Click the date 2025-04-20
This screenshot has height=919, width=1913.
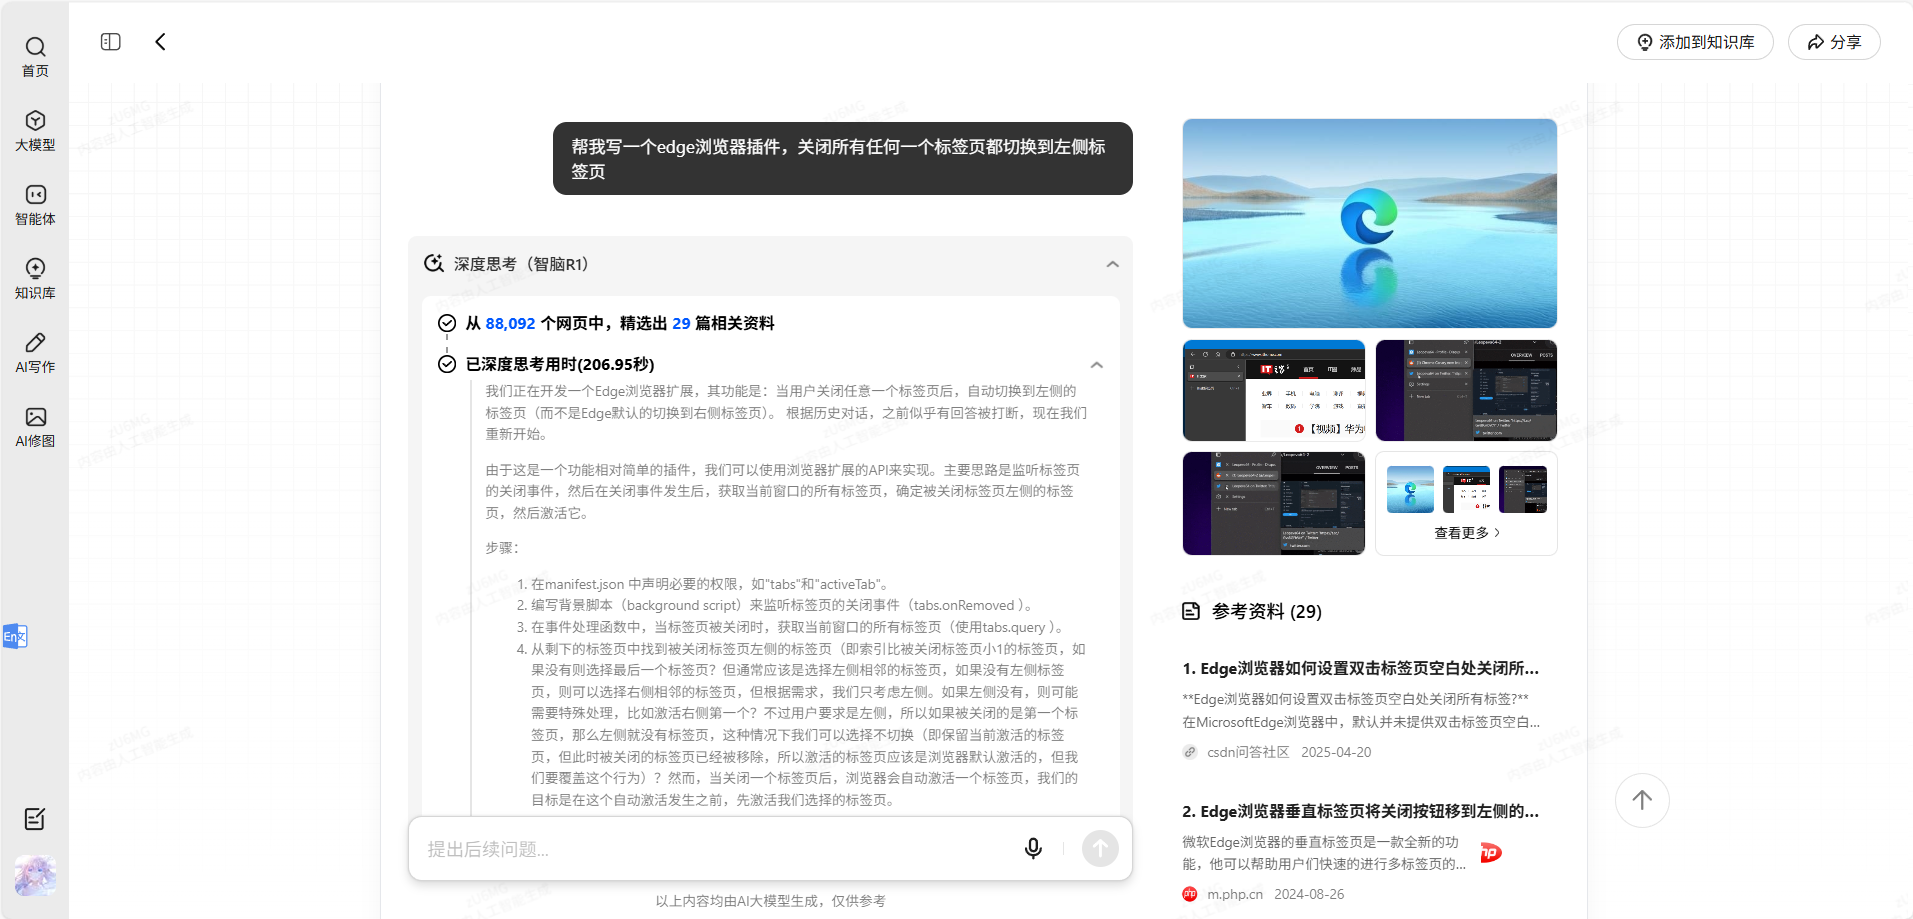[1336, 752]
